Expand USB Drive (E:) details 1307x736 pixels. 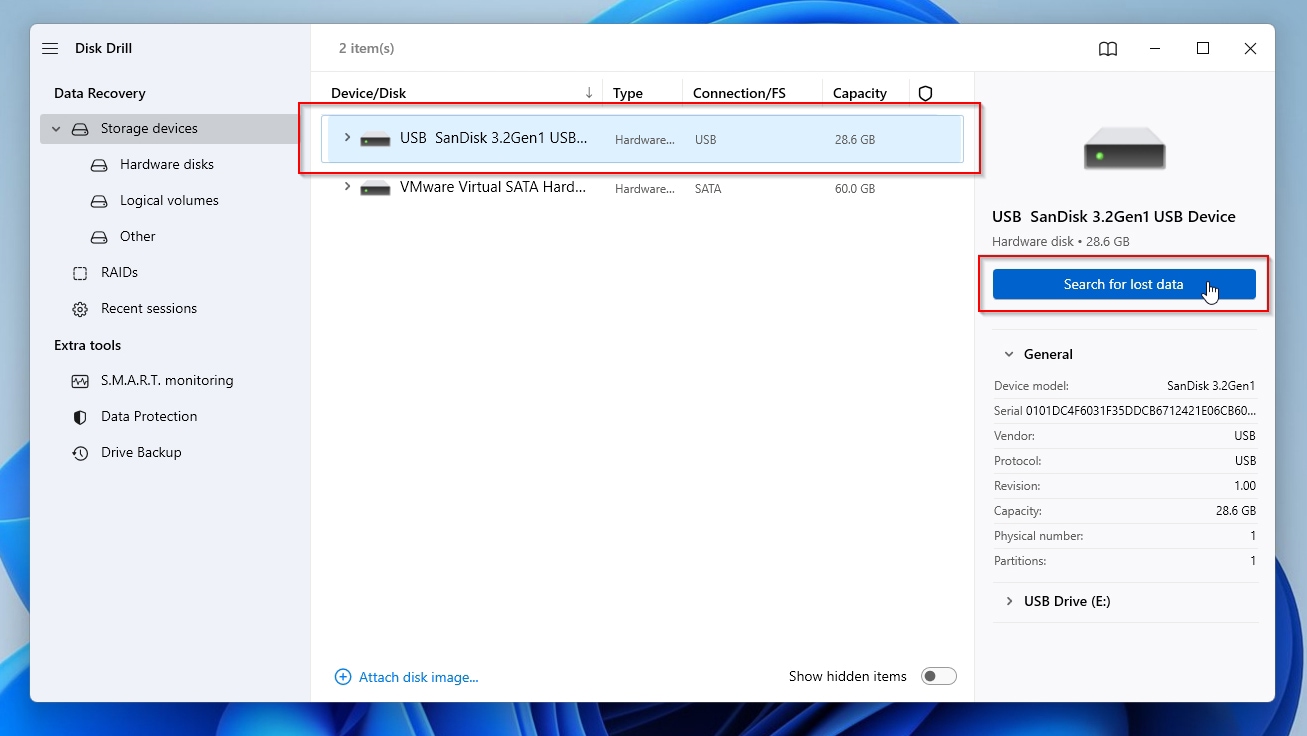[x=1009, y=601]
